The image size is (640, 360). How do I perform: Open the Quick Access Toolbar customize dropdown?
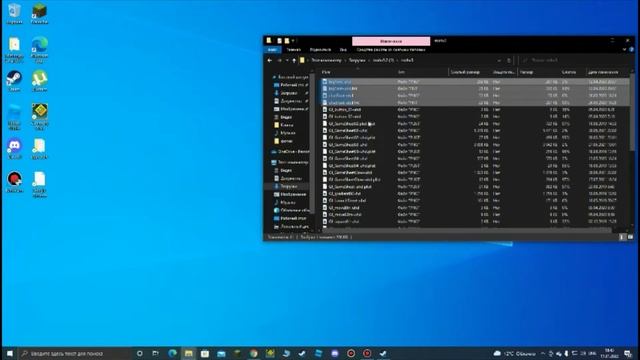pos(293,41)
